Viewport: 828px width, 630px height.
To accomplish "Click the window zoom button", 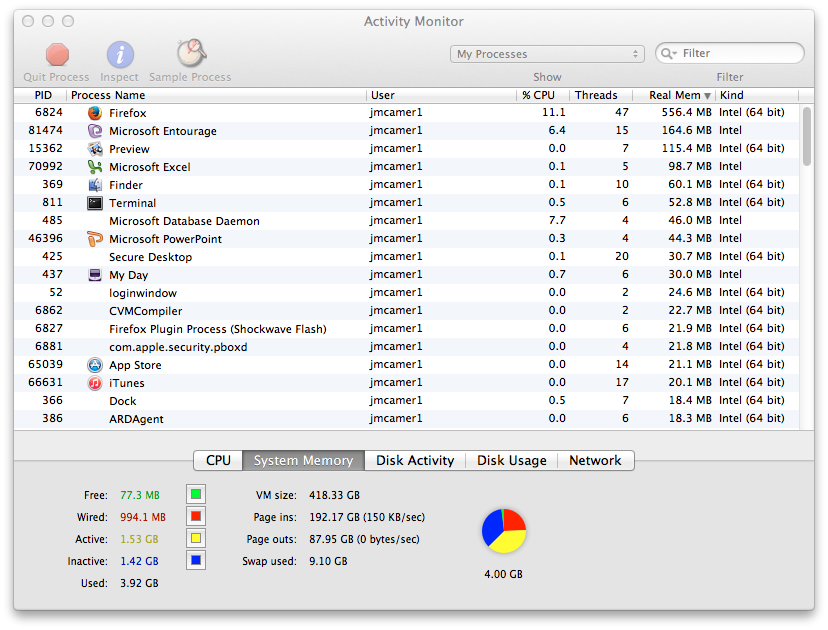I will click(68, 21).
